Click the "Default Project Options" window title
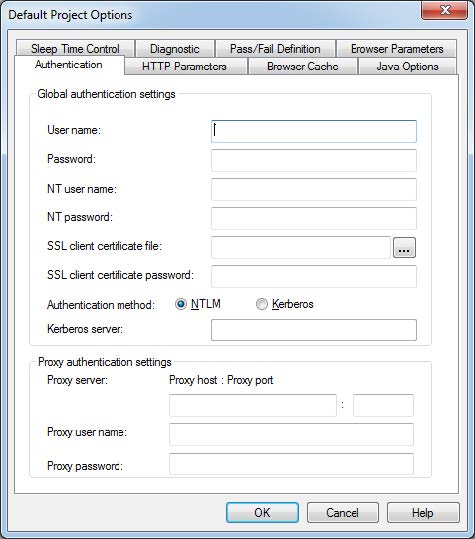 (x=70, y=15)
